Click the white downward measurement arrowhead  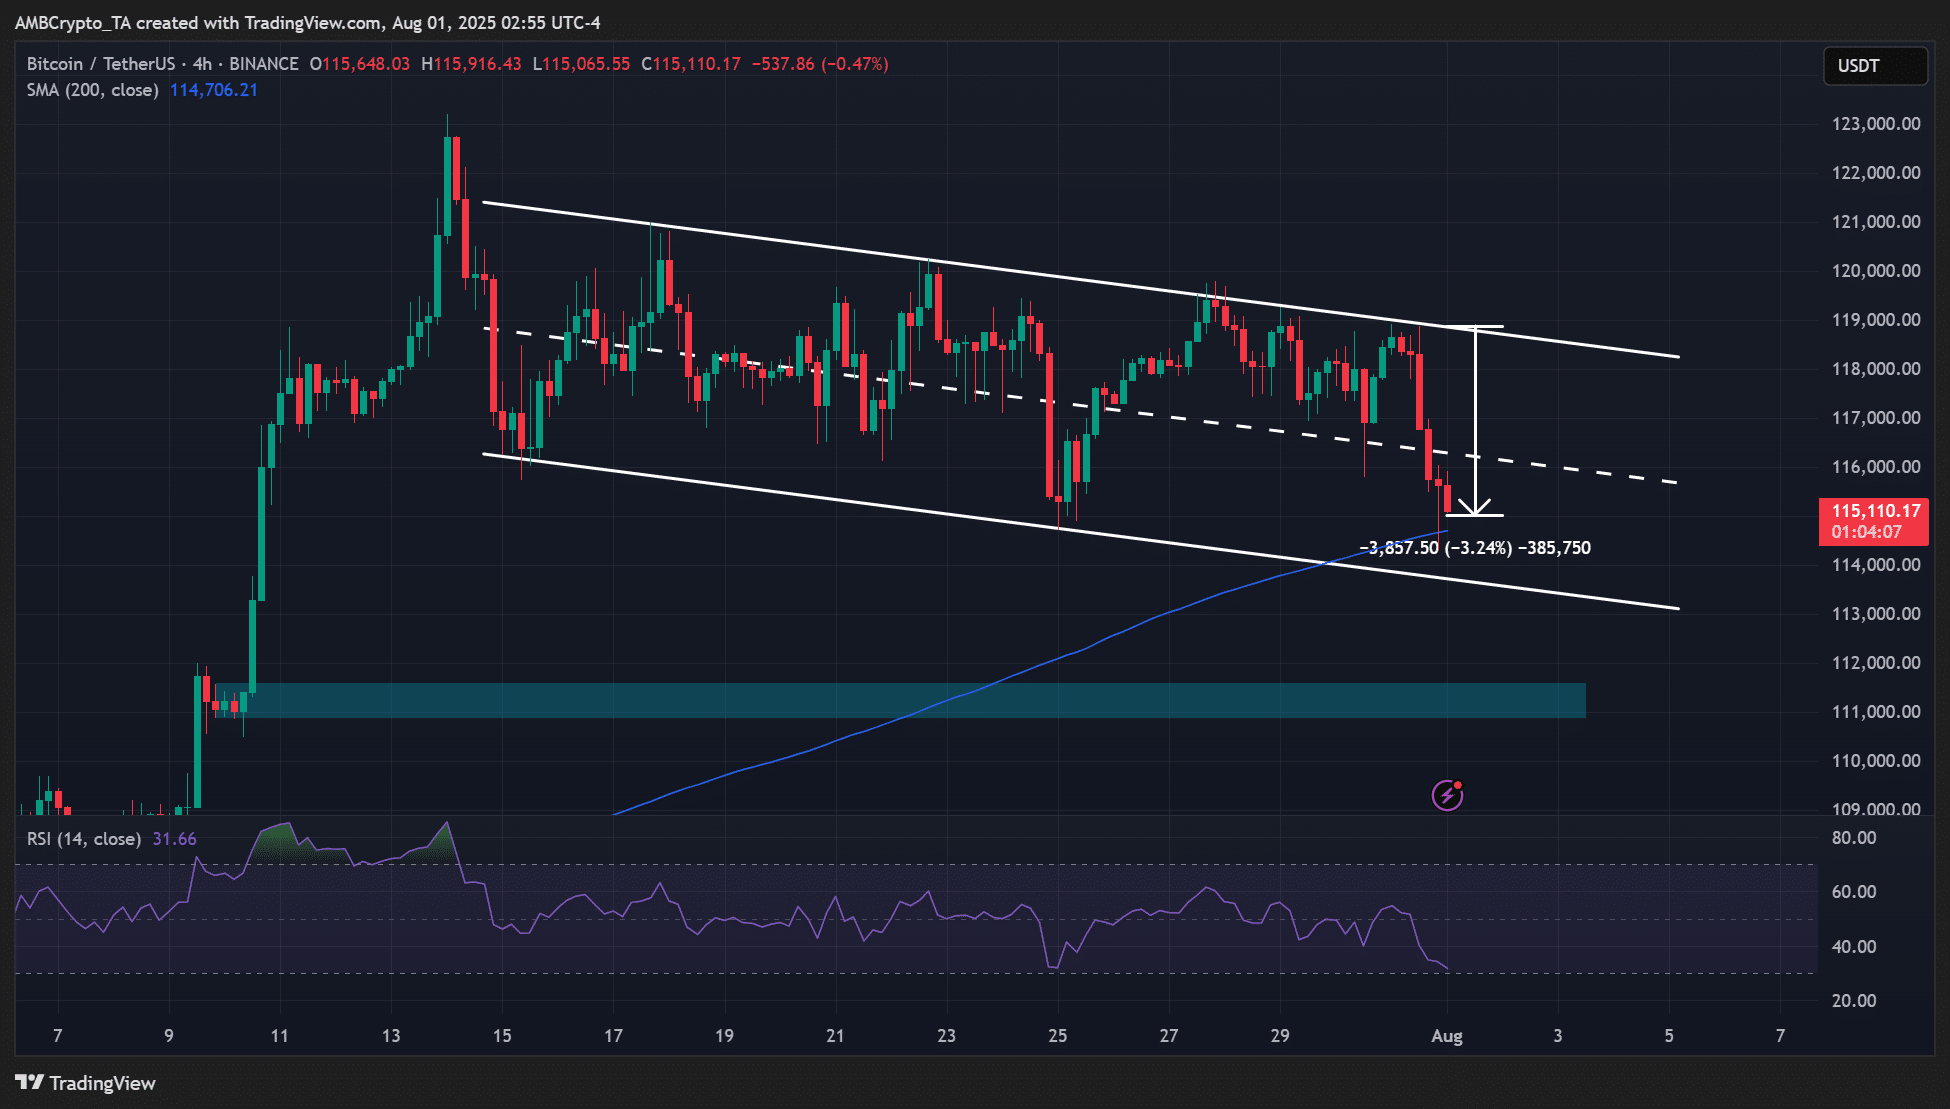[x=1475, y=506]
